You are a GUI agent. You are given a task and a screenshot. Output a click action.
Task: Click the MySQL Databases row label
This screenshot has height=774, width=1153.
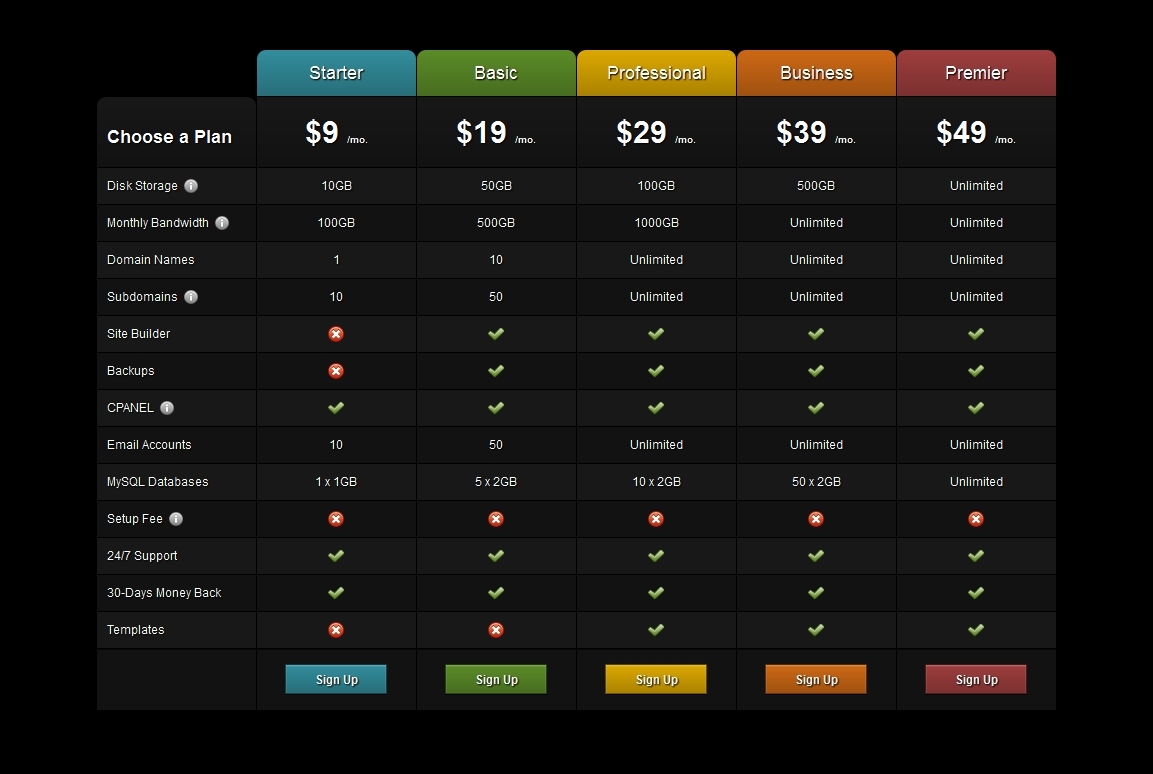click(x=157, y=481)
